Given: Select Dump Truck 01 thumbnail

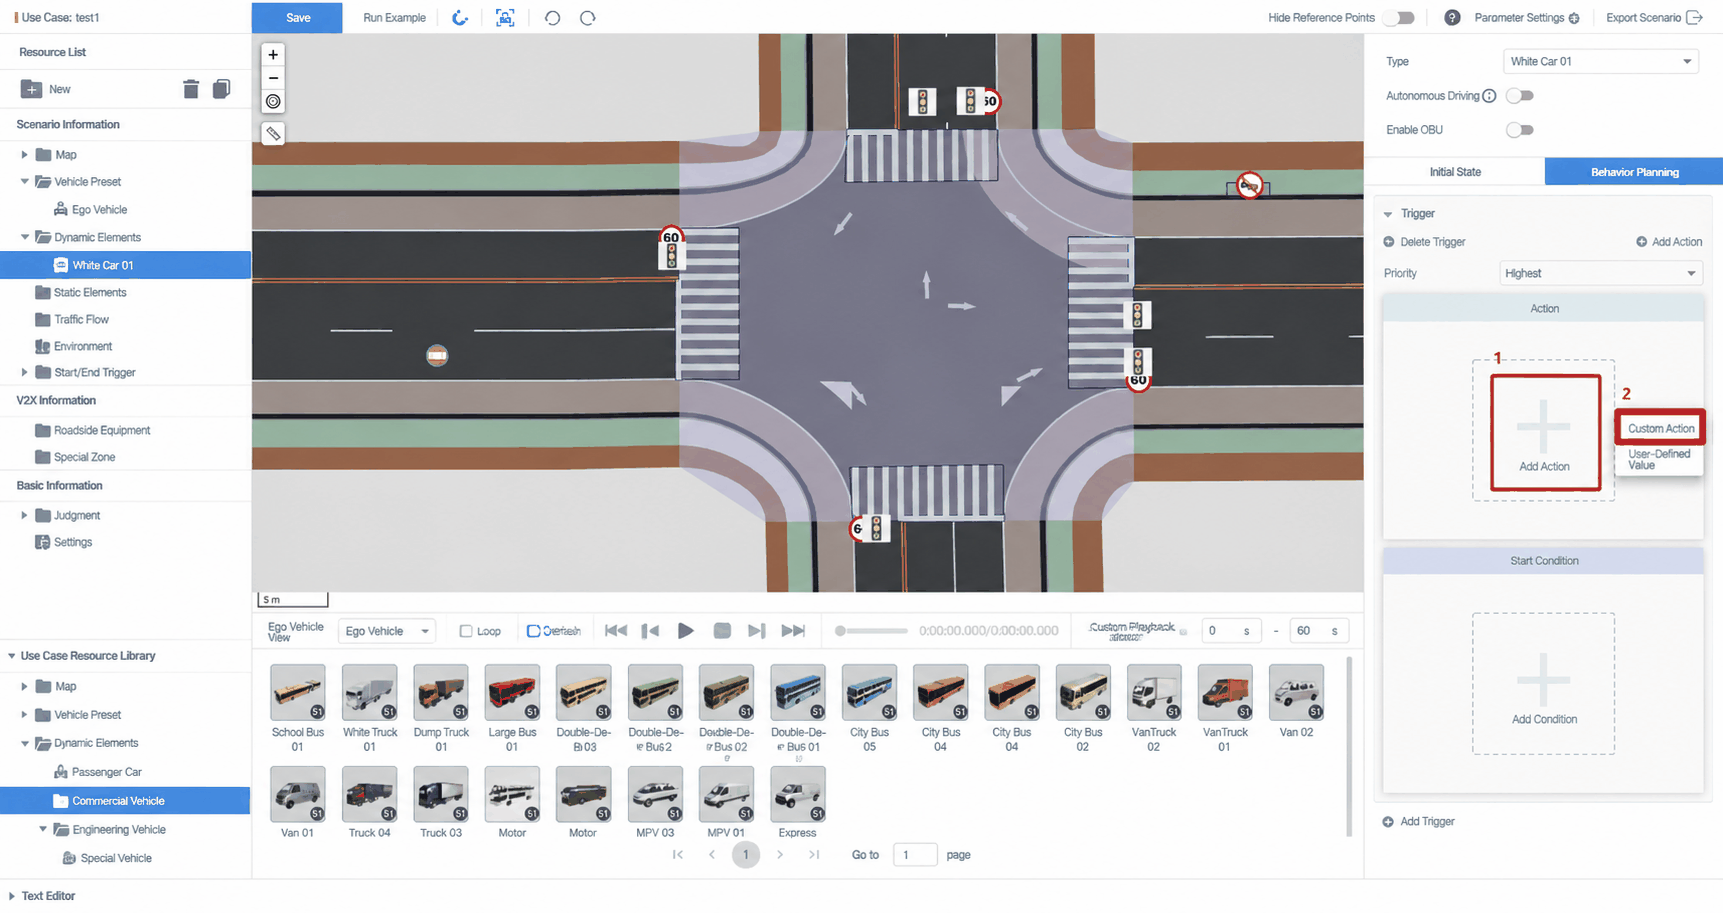Looking at the screenshot, I should coord(441,692).
